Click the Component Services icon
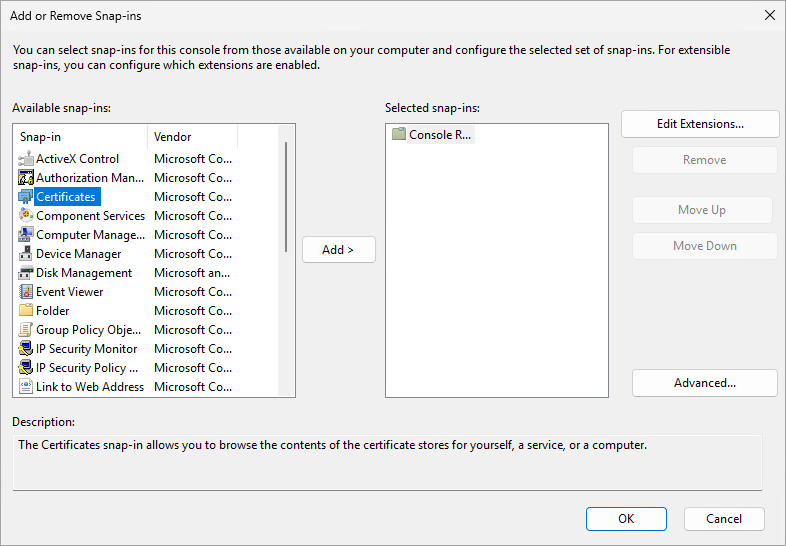The height and width of the screenshot is (546, 786). (x=27, y=216)
